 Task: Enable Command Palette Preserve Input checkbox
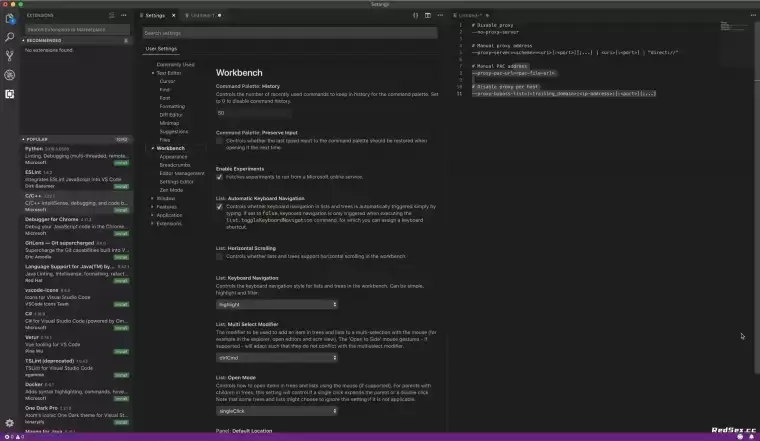[x=219, y=141]
